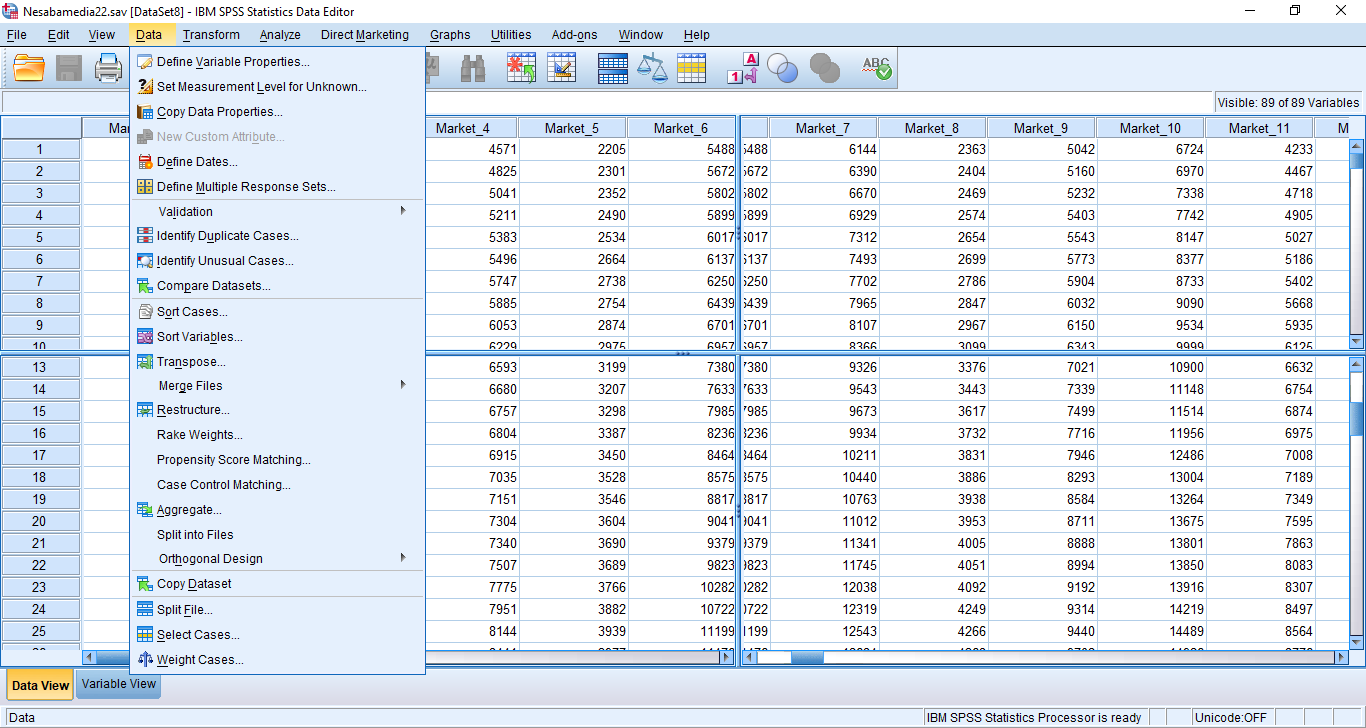Click the Open data document icon
Screen dimensions: 1366x728
click(29, 68)
